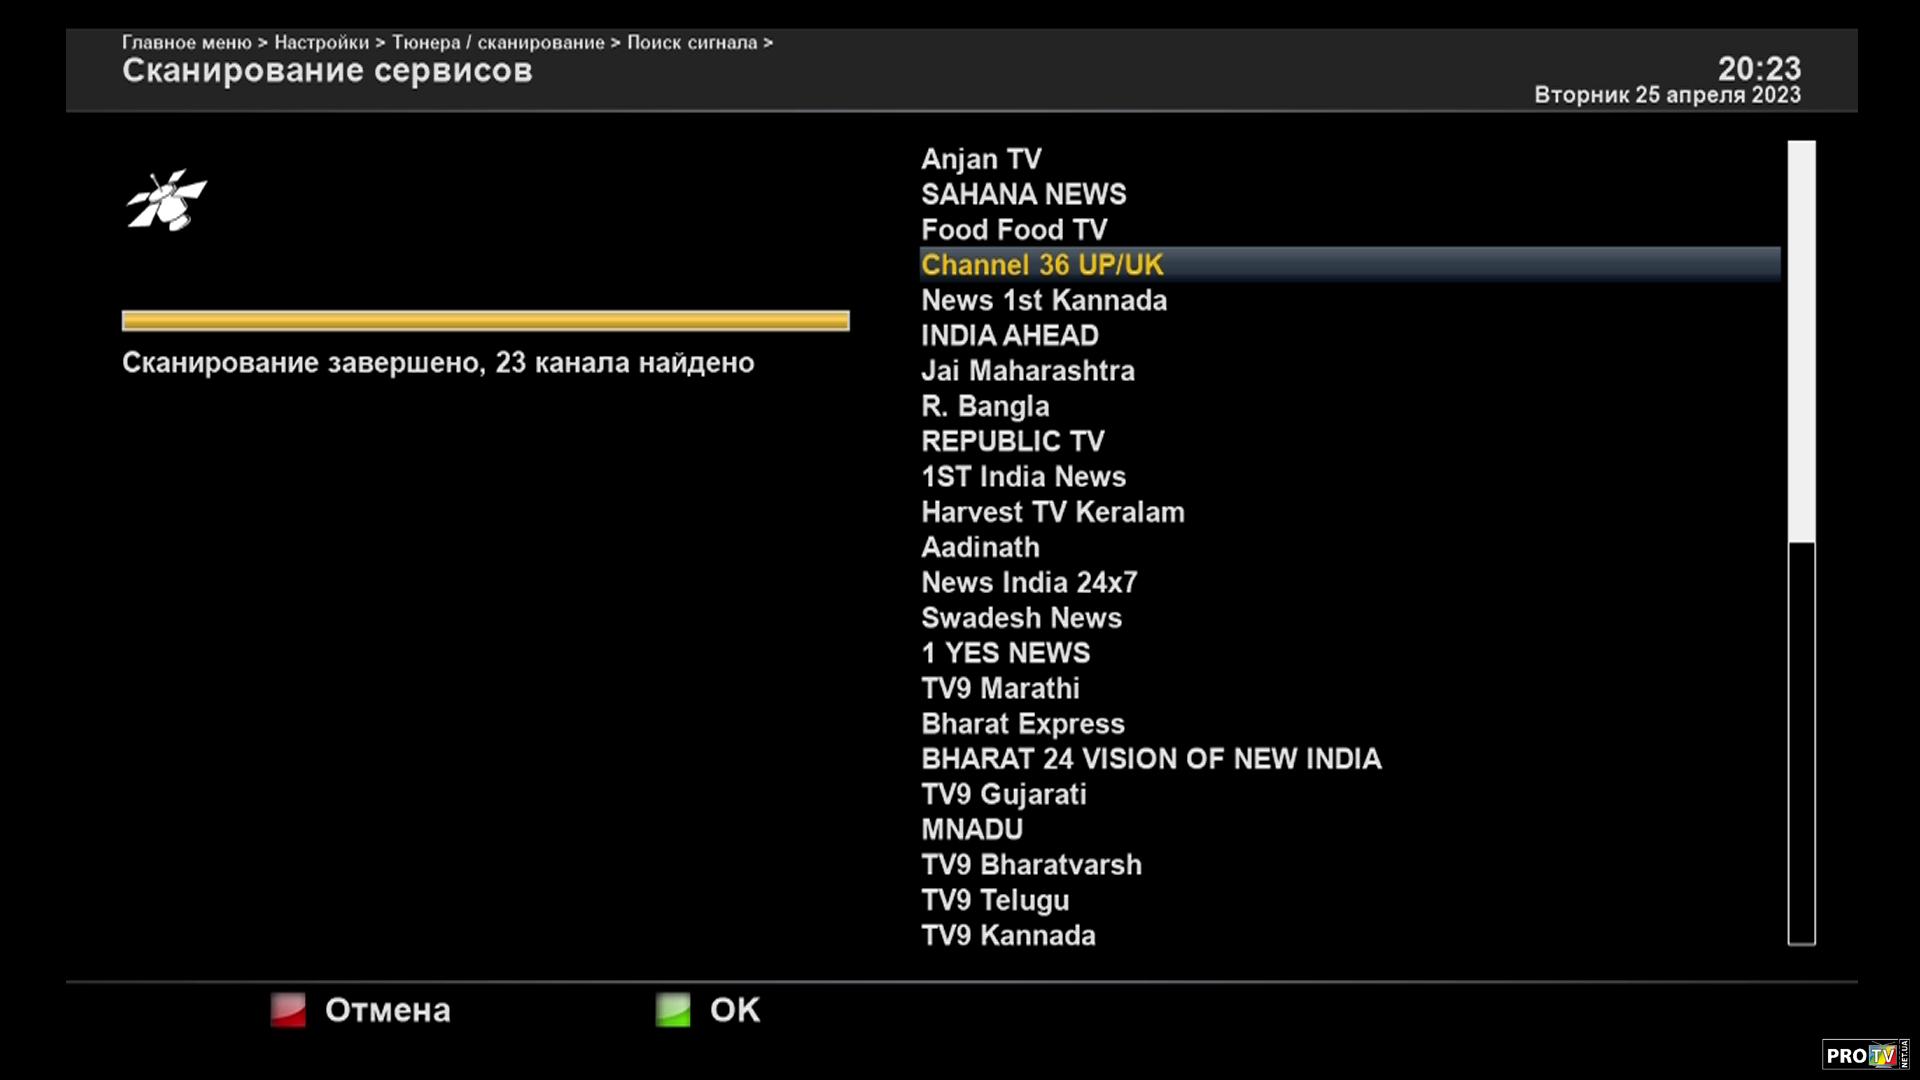This screenshot has width=1920, height=1080.
Task: Click Поиск сигнала in the breadcrumb
Action: tap(691, 42)
